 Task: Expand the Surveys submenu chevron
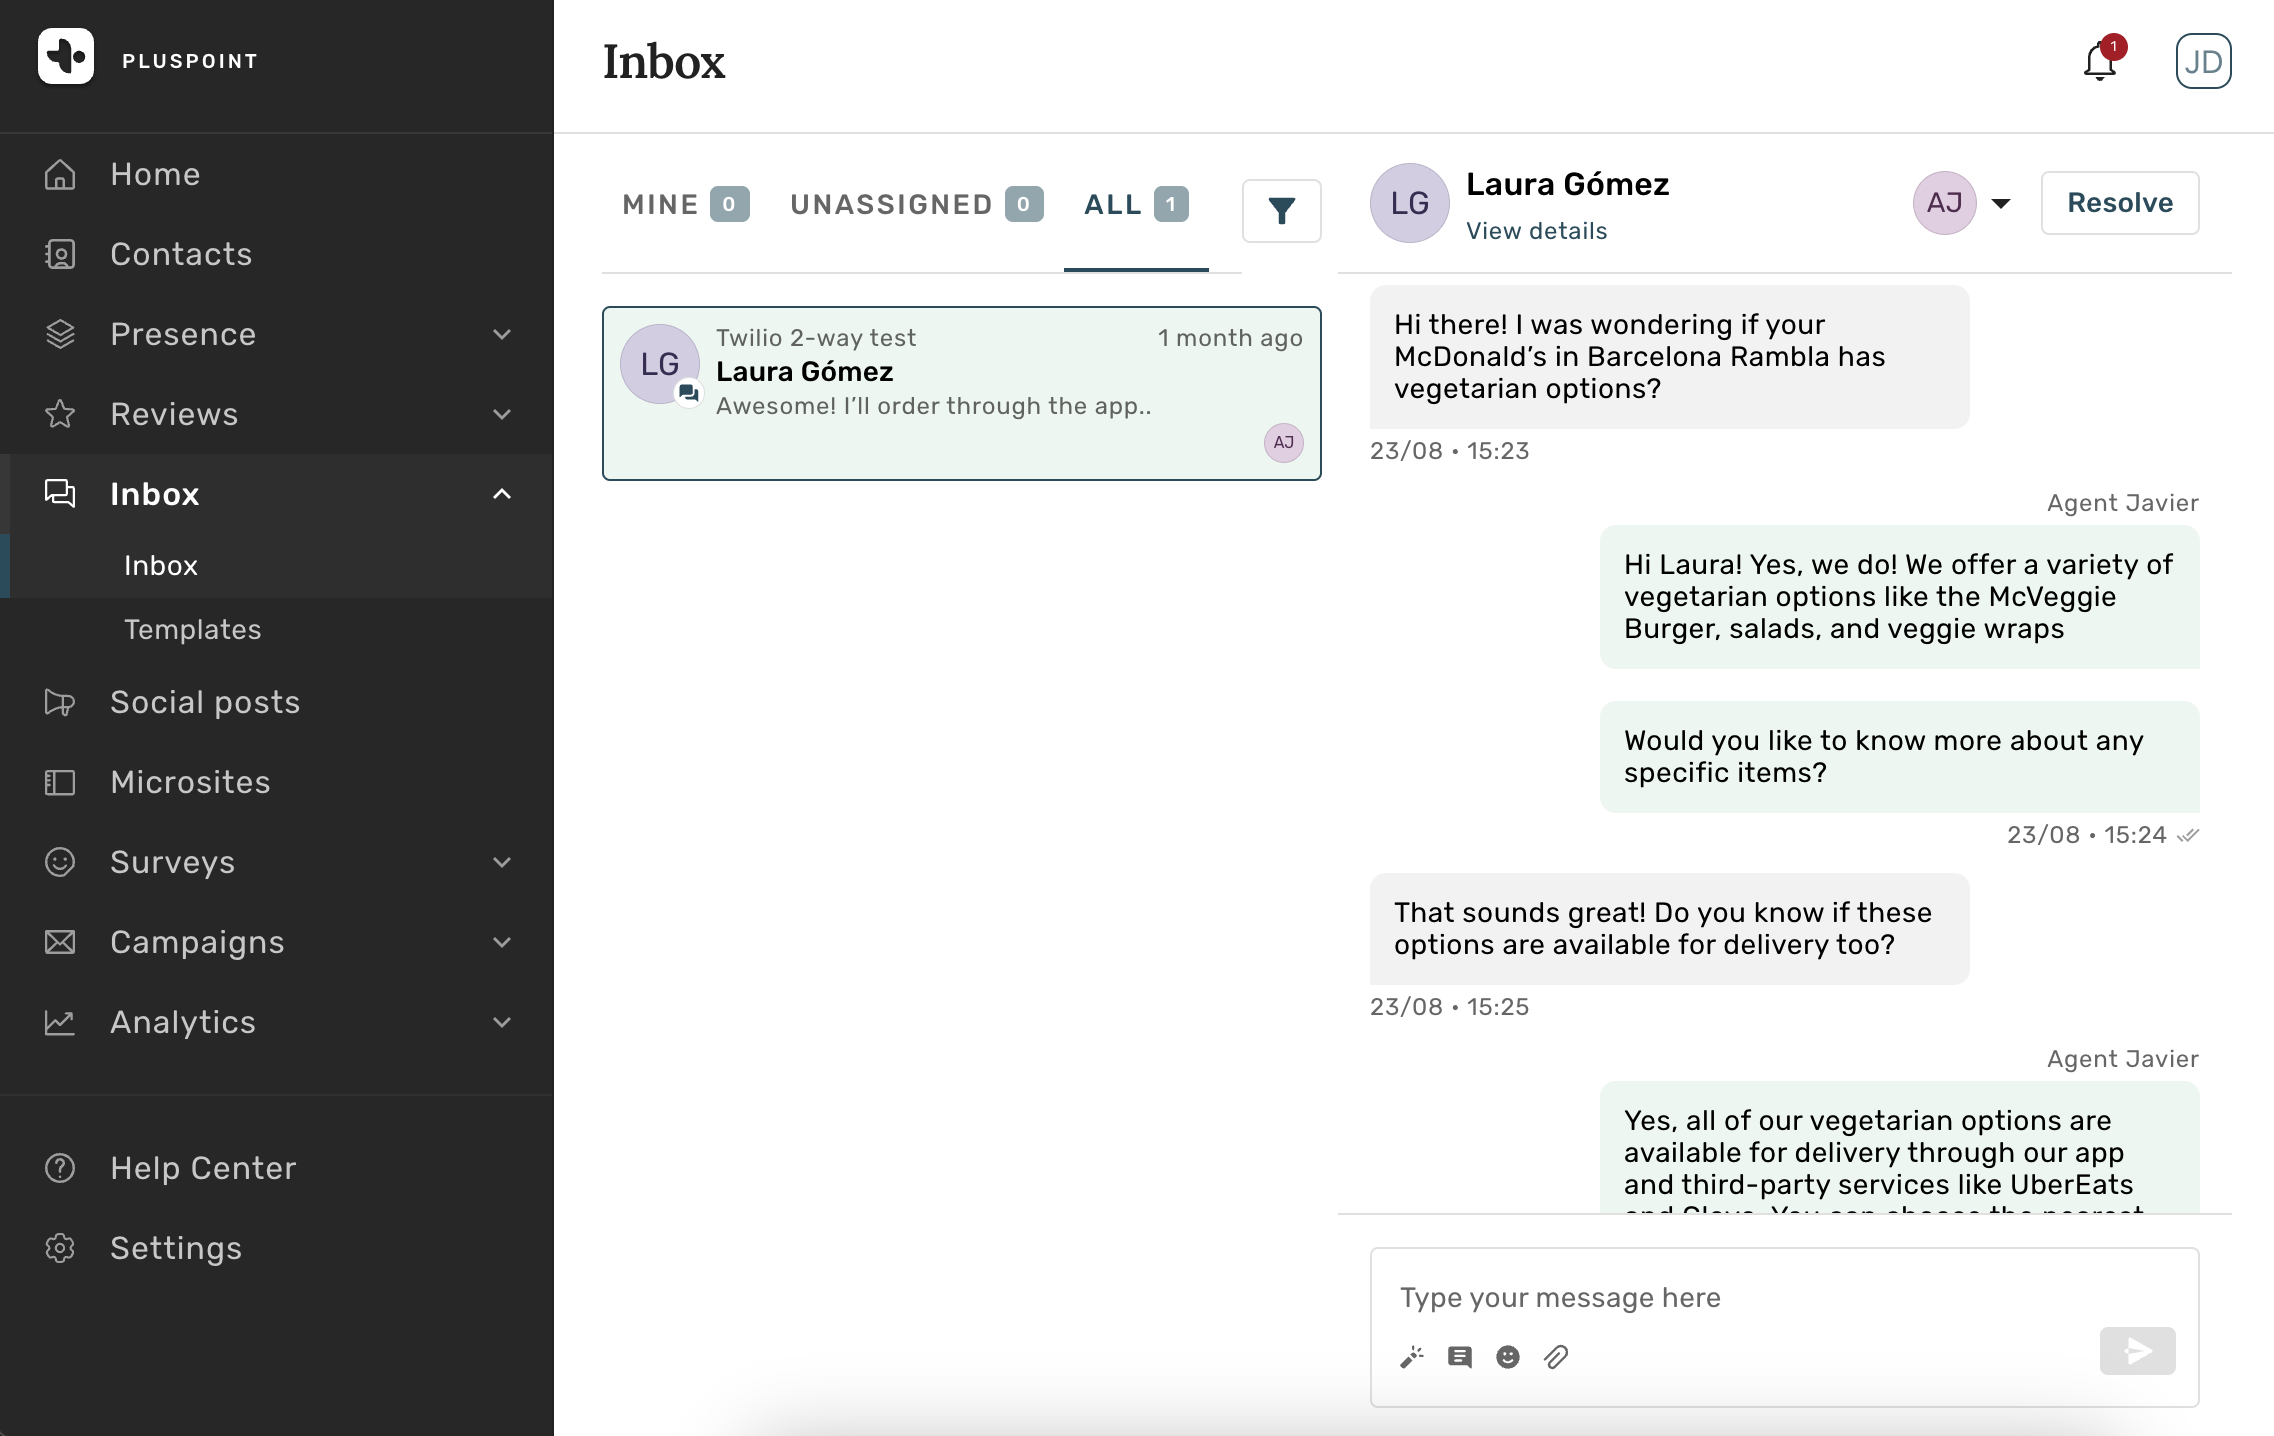(502, 862)
